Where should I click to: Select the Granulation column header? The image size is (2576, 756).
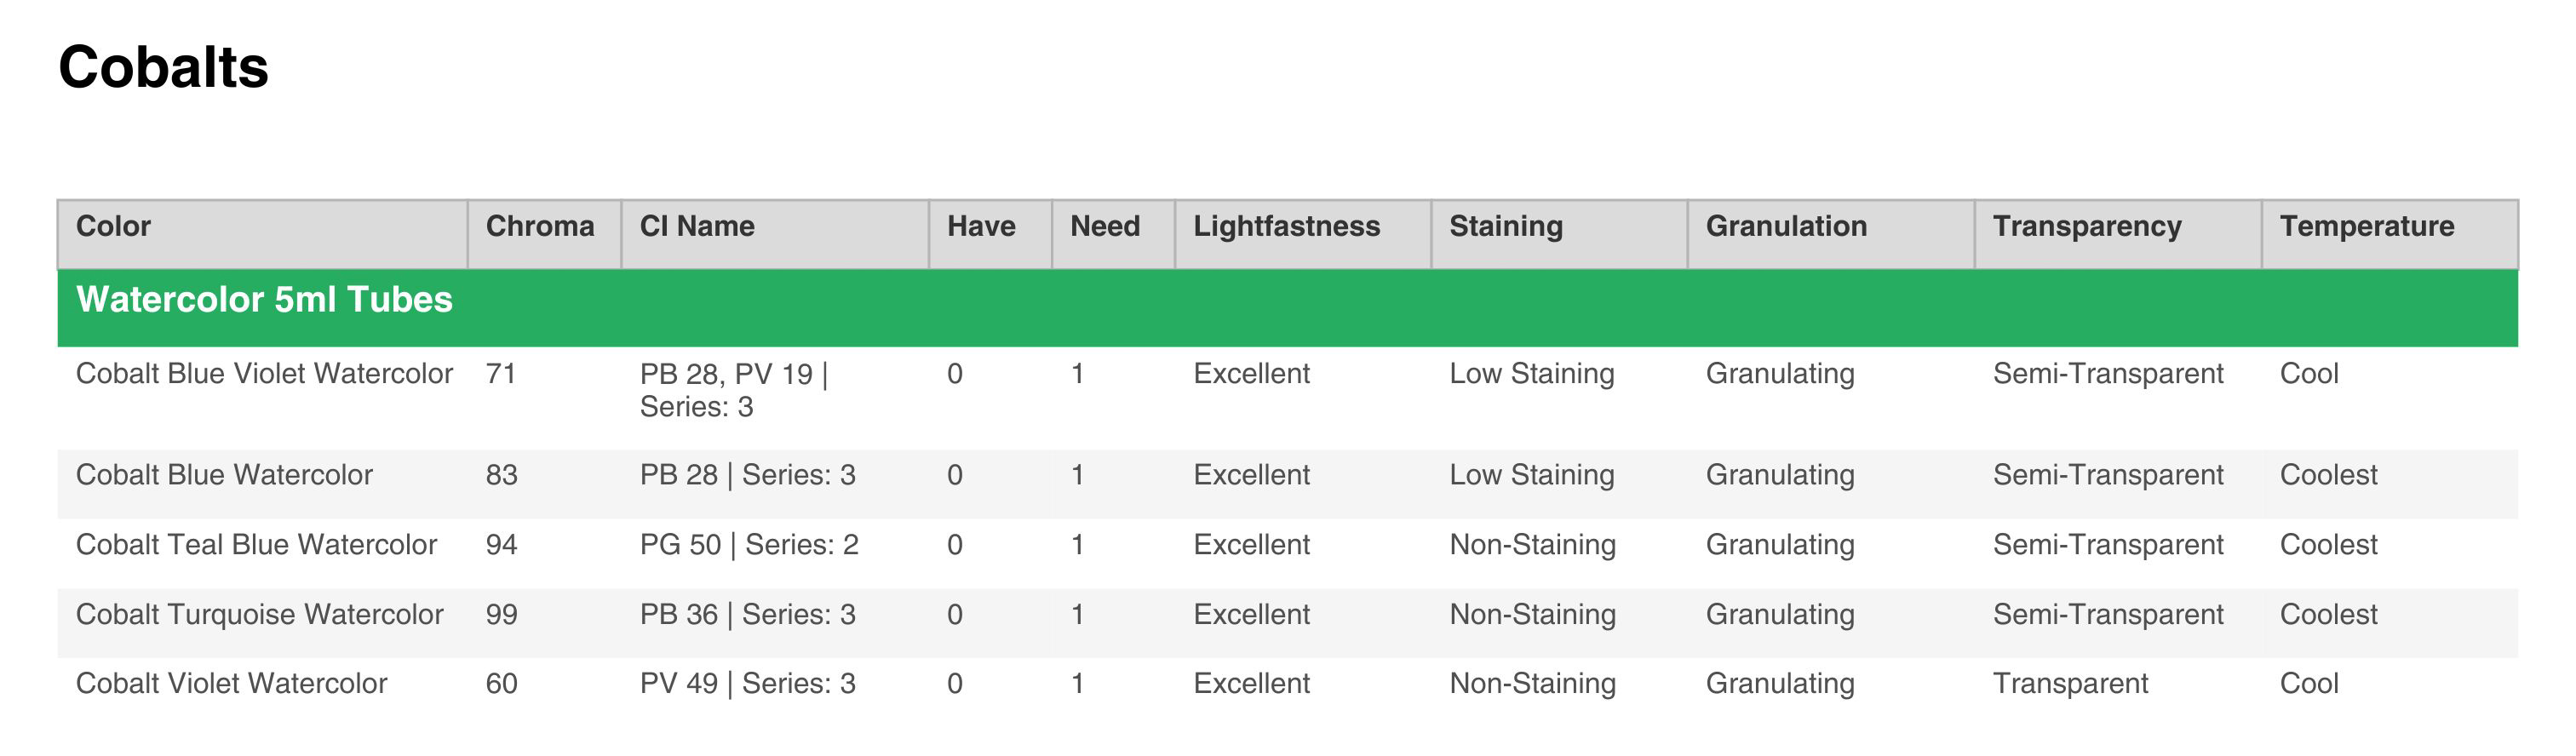(1786, 227)
